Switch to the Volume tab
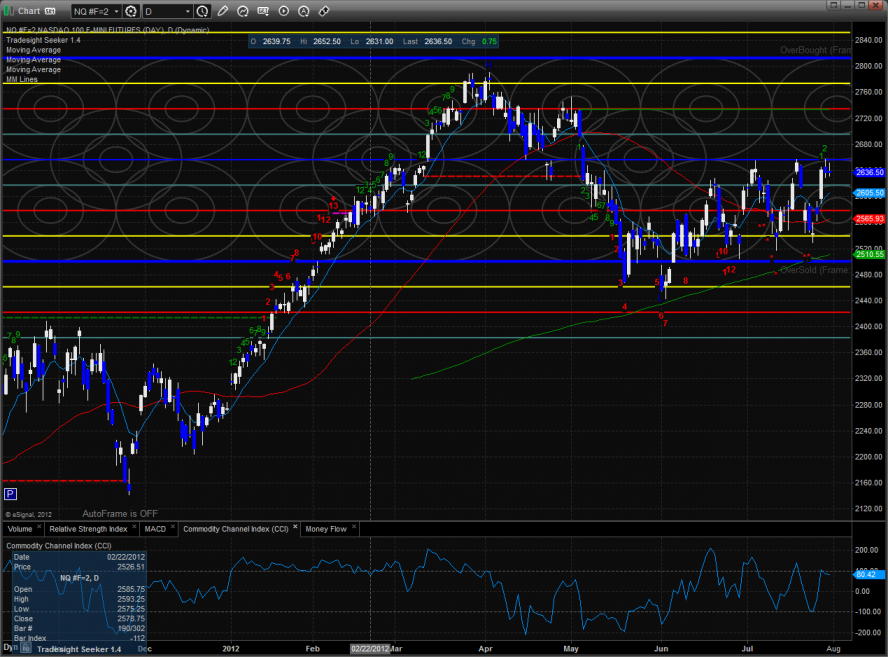This screenshot has width=888, height=657. [x=20, y=528]
